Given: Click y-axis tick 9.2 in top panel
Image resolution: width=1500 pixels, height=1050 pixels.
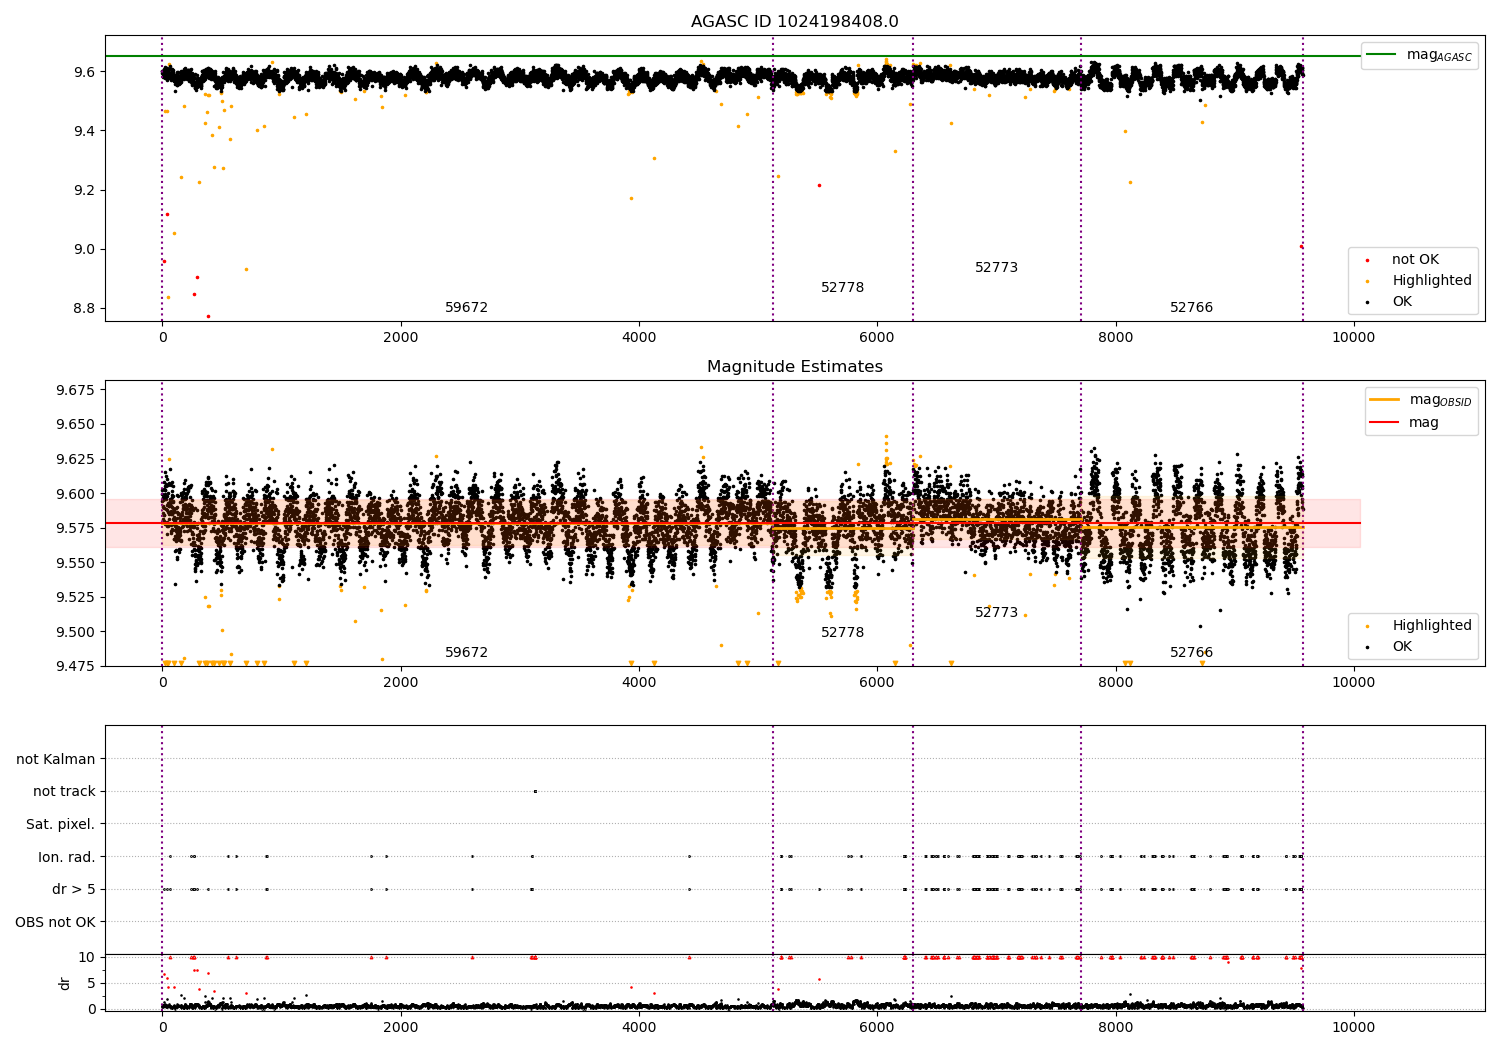Looking at the screenshot, I should point(84,190).
